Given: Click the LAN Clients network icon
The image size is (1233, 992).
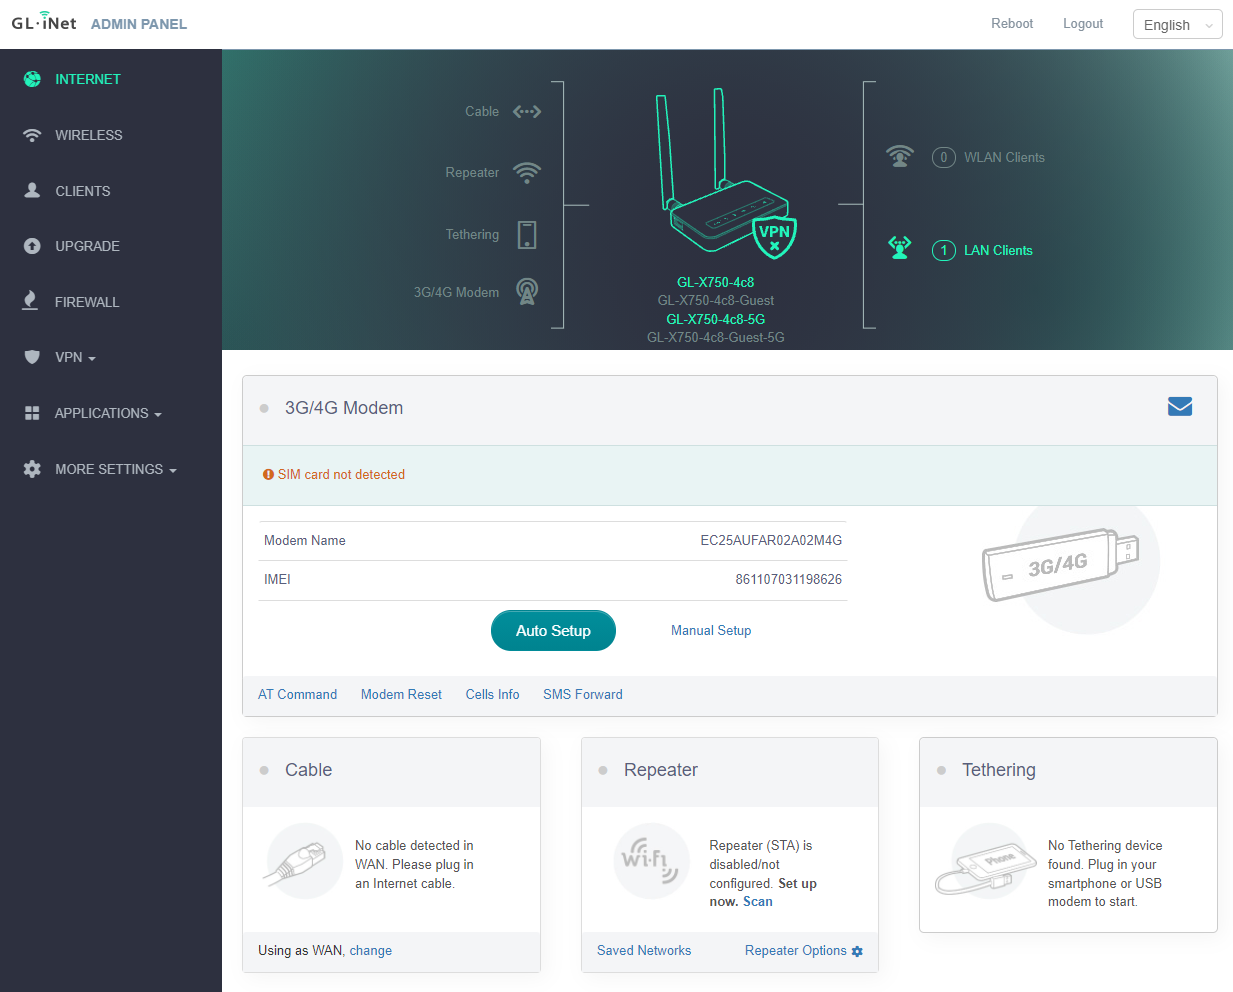Looking at the screenshot, I should (x=900, y=248).
